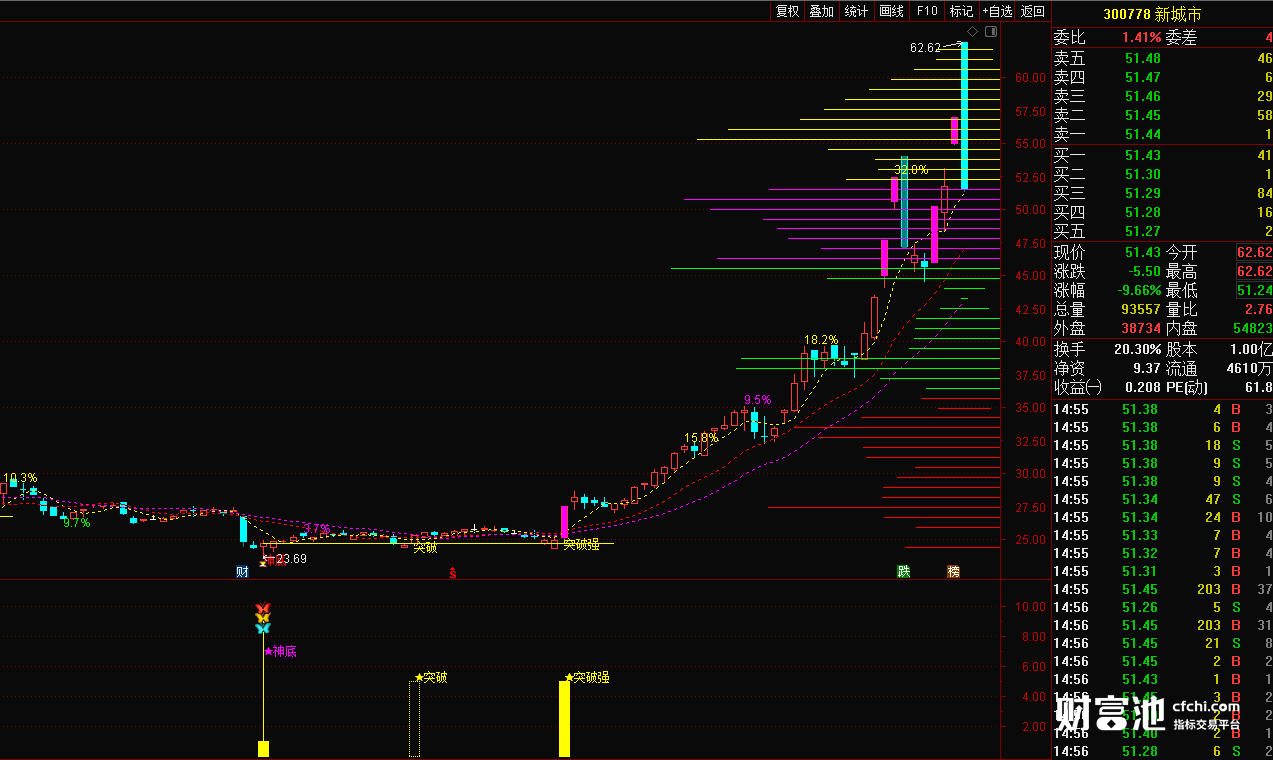Select the 买一 bid row at 51.43
1273x760 pixels.
tap(1162, 155)
